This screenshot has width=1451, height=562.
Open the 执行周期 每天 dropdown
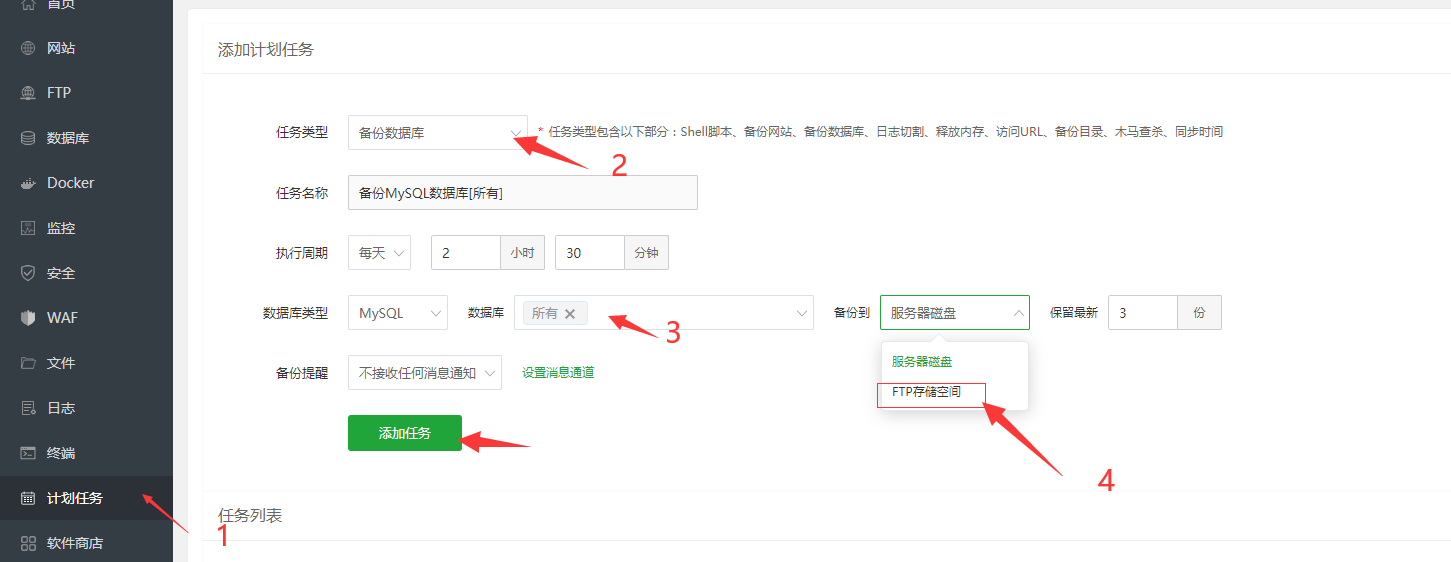click(x=379, y=253)
